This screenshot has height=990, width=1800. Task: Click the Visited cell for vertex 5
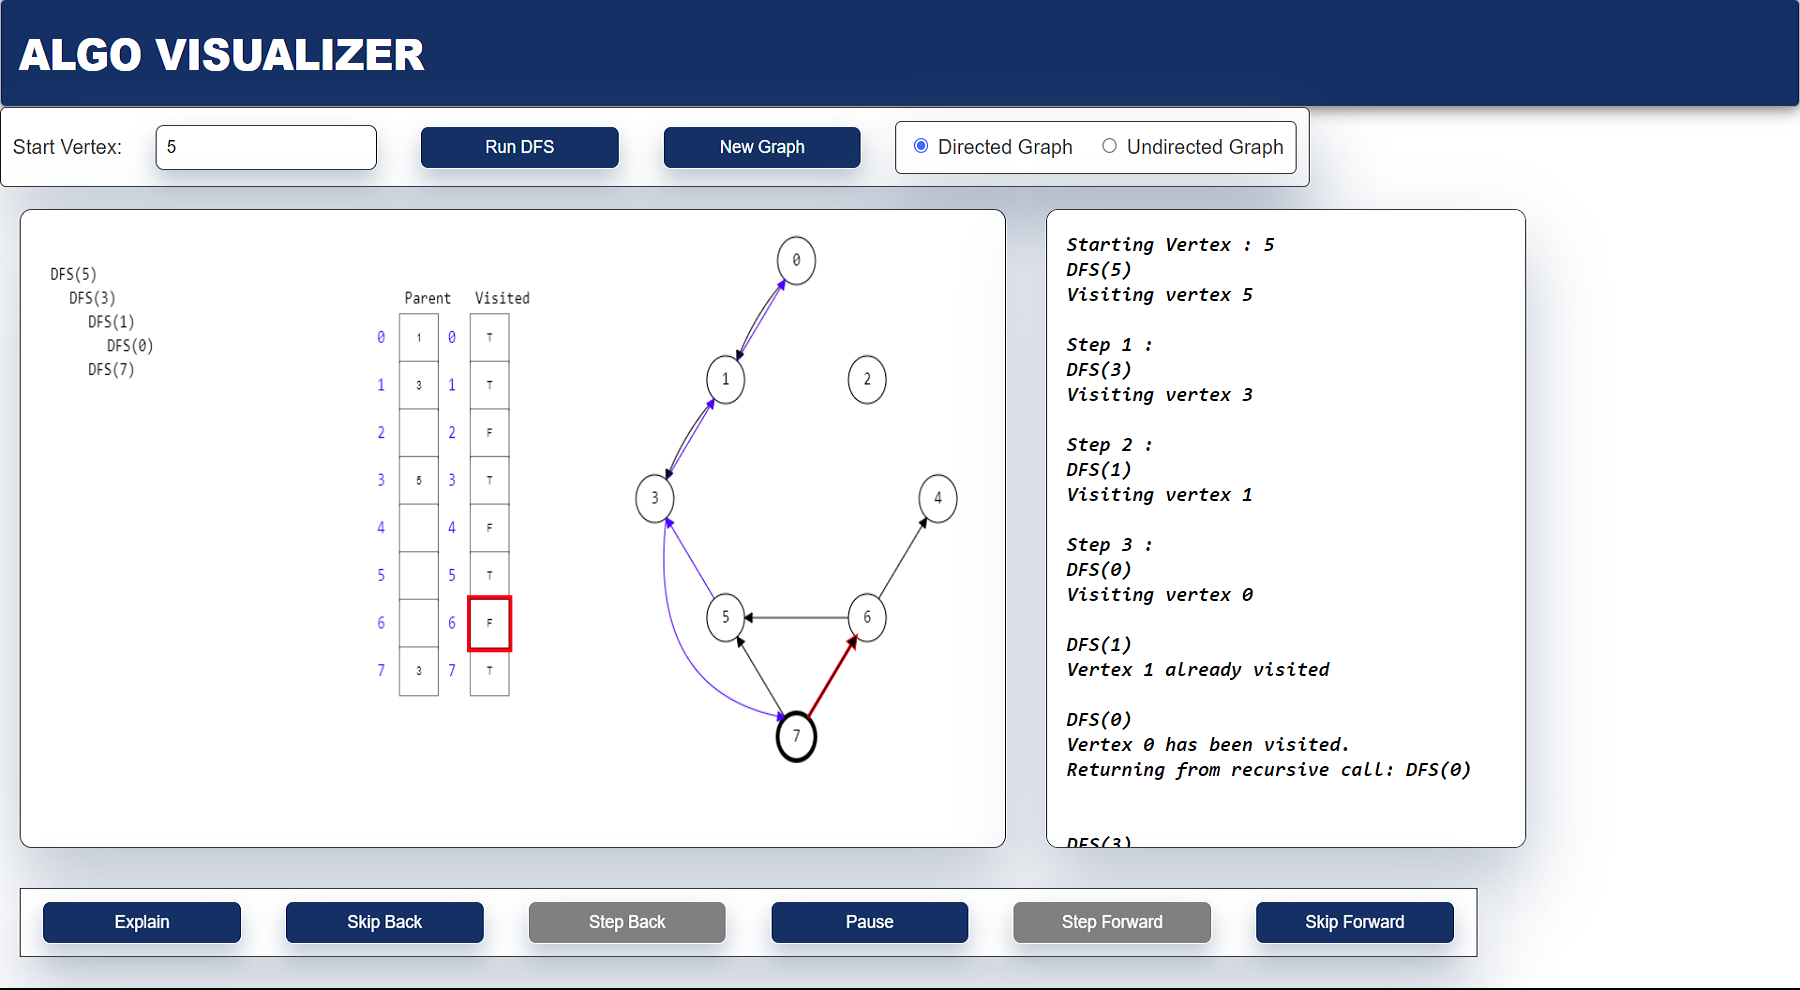coord(490,575)
